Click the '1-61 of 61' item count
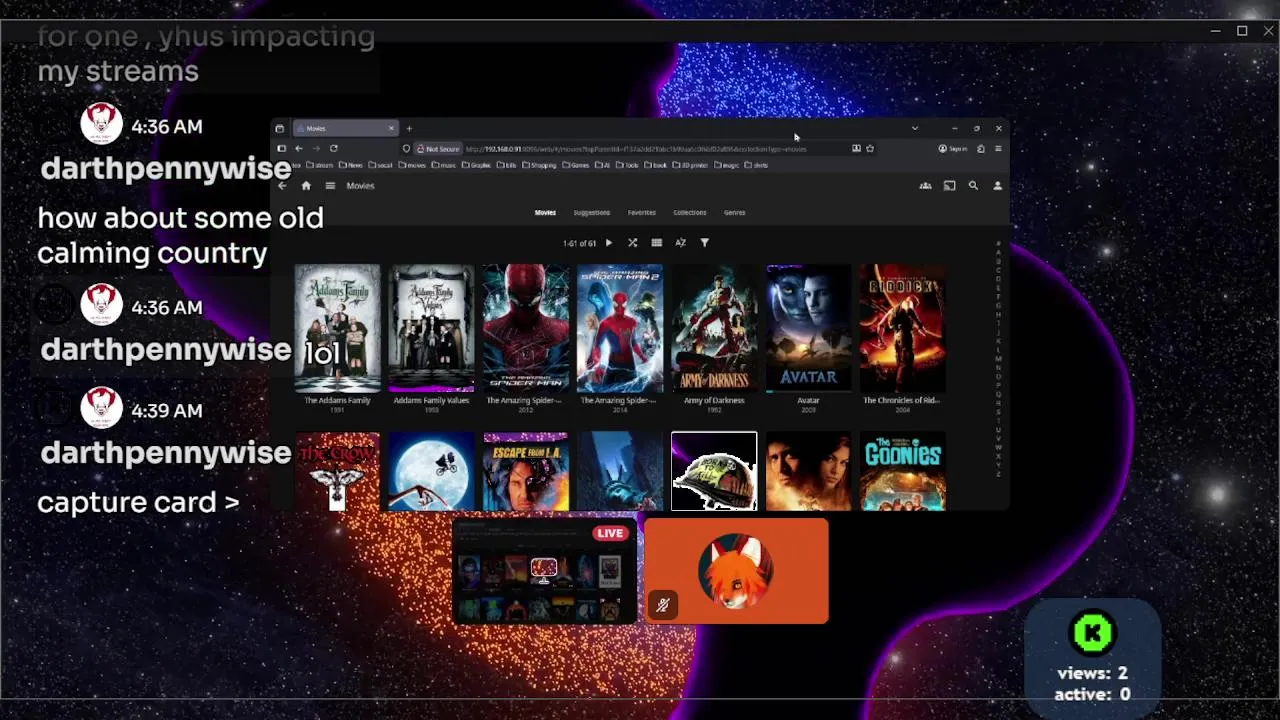1280x720 pixels. click(x=579, y=243)
